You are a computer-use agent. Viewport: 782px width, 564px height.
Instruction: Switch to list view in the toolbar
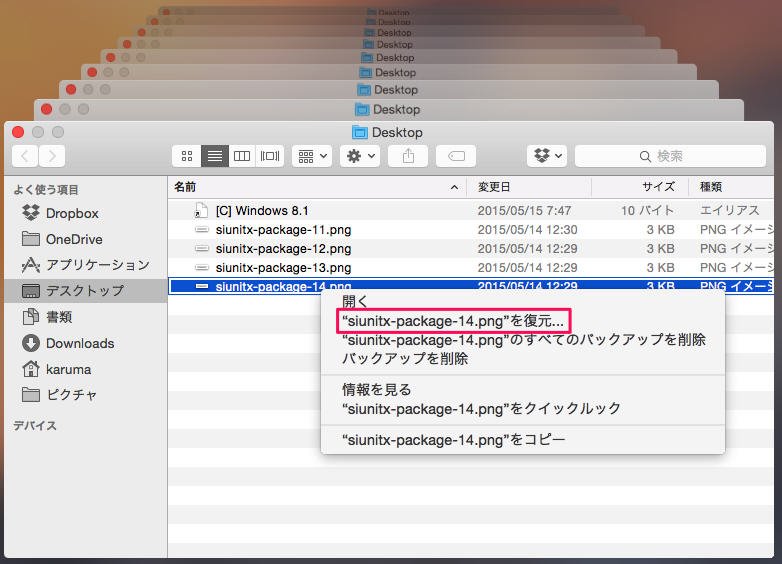click(x=215, y=156)
